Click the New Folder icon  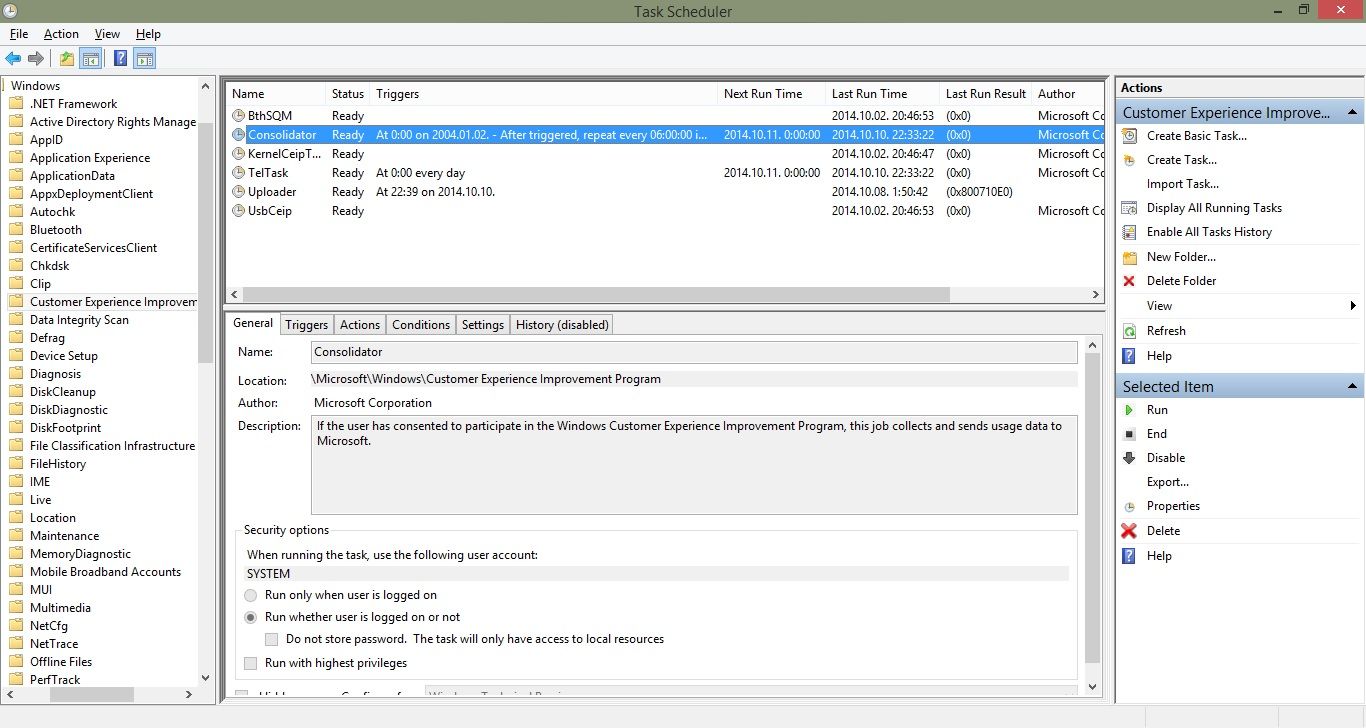[x=1130, y=257]
